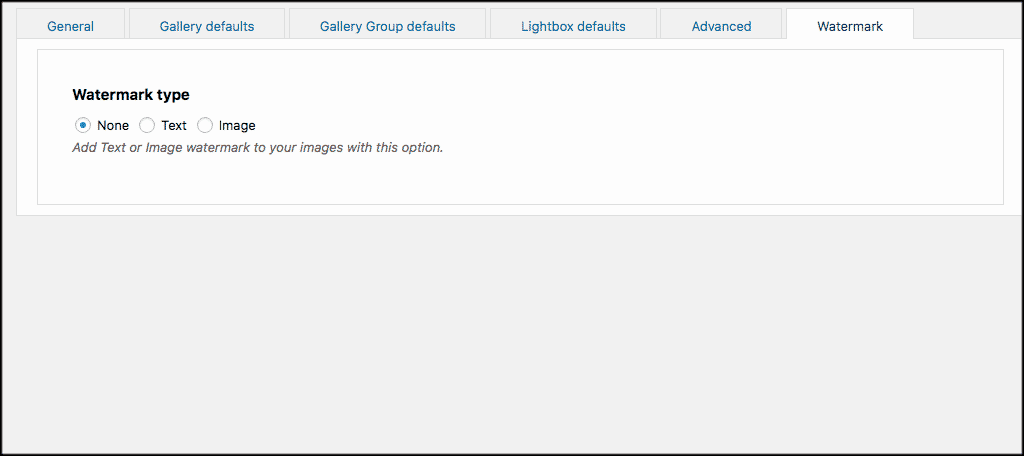This screenshot has height=456, width=1024.
Task: Click the "Watermark type" heading
Action: click(131, 95)
